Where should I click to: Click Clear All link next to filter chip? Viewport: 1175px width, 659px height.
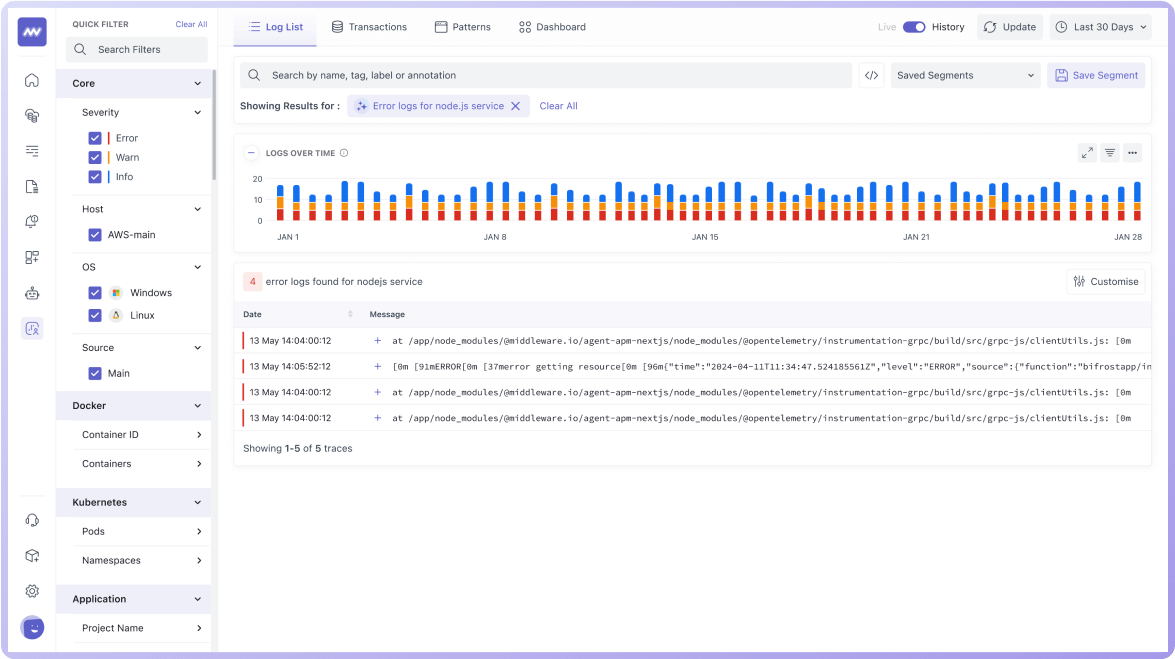pyautogui.click(x=558, y=106)
